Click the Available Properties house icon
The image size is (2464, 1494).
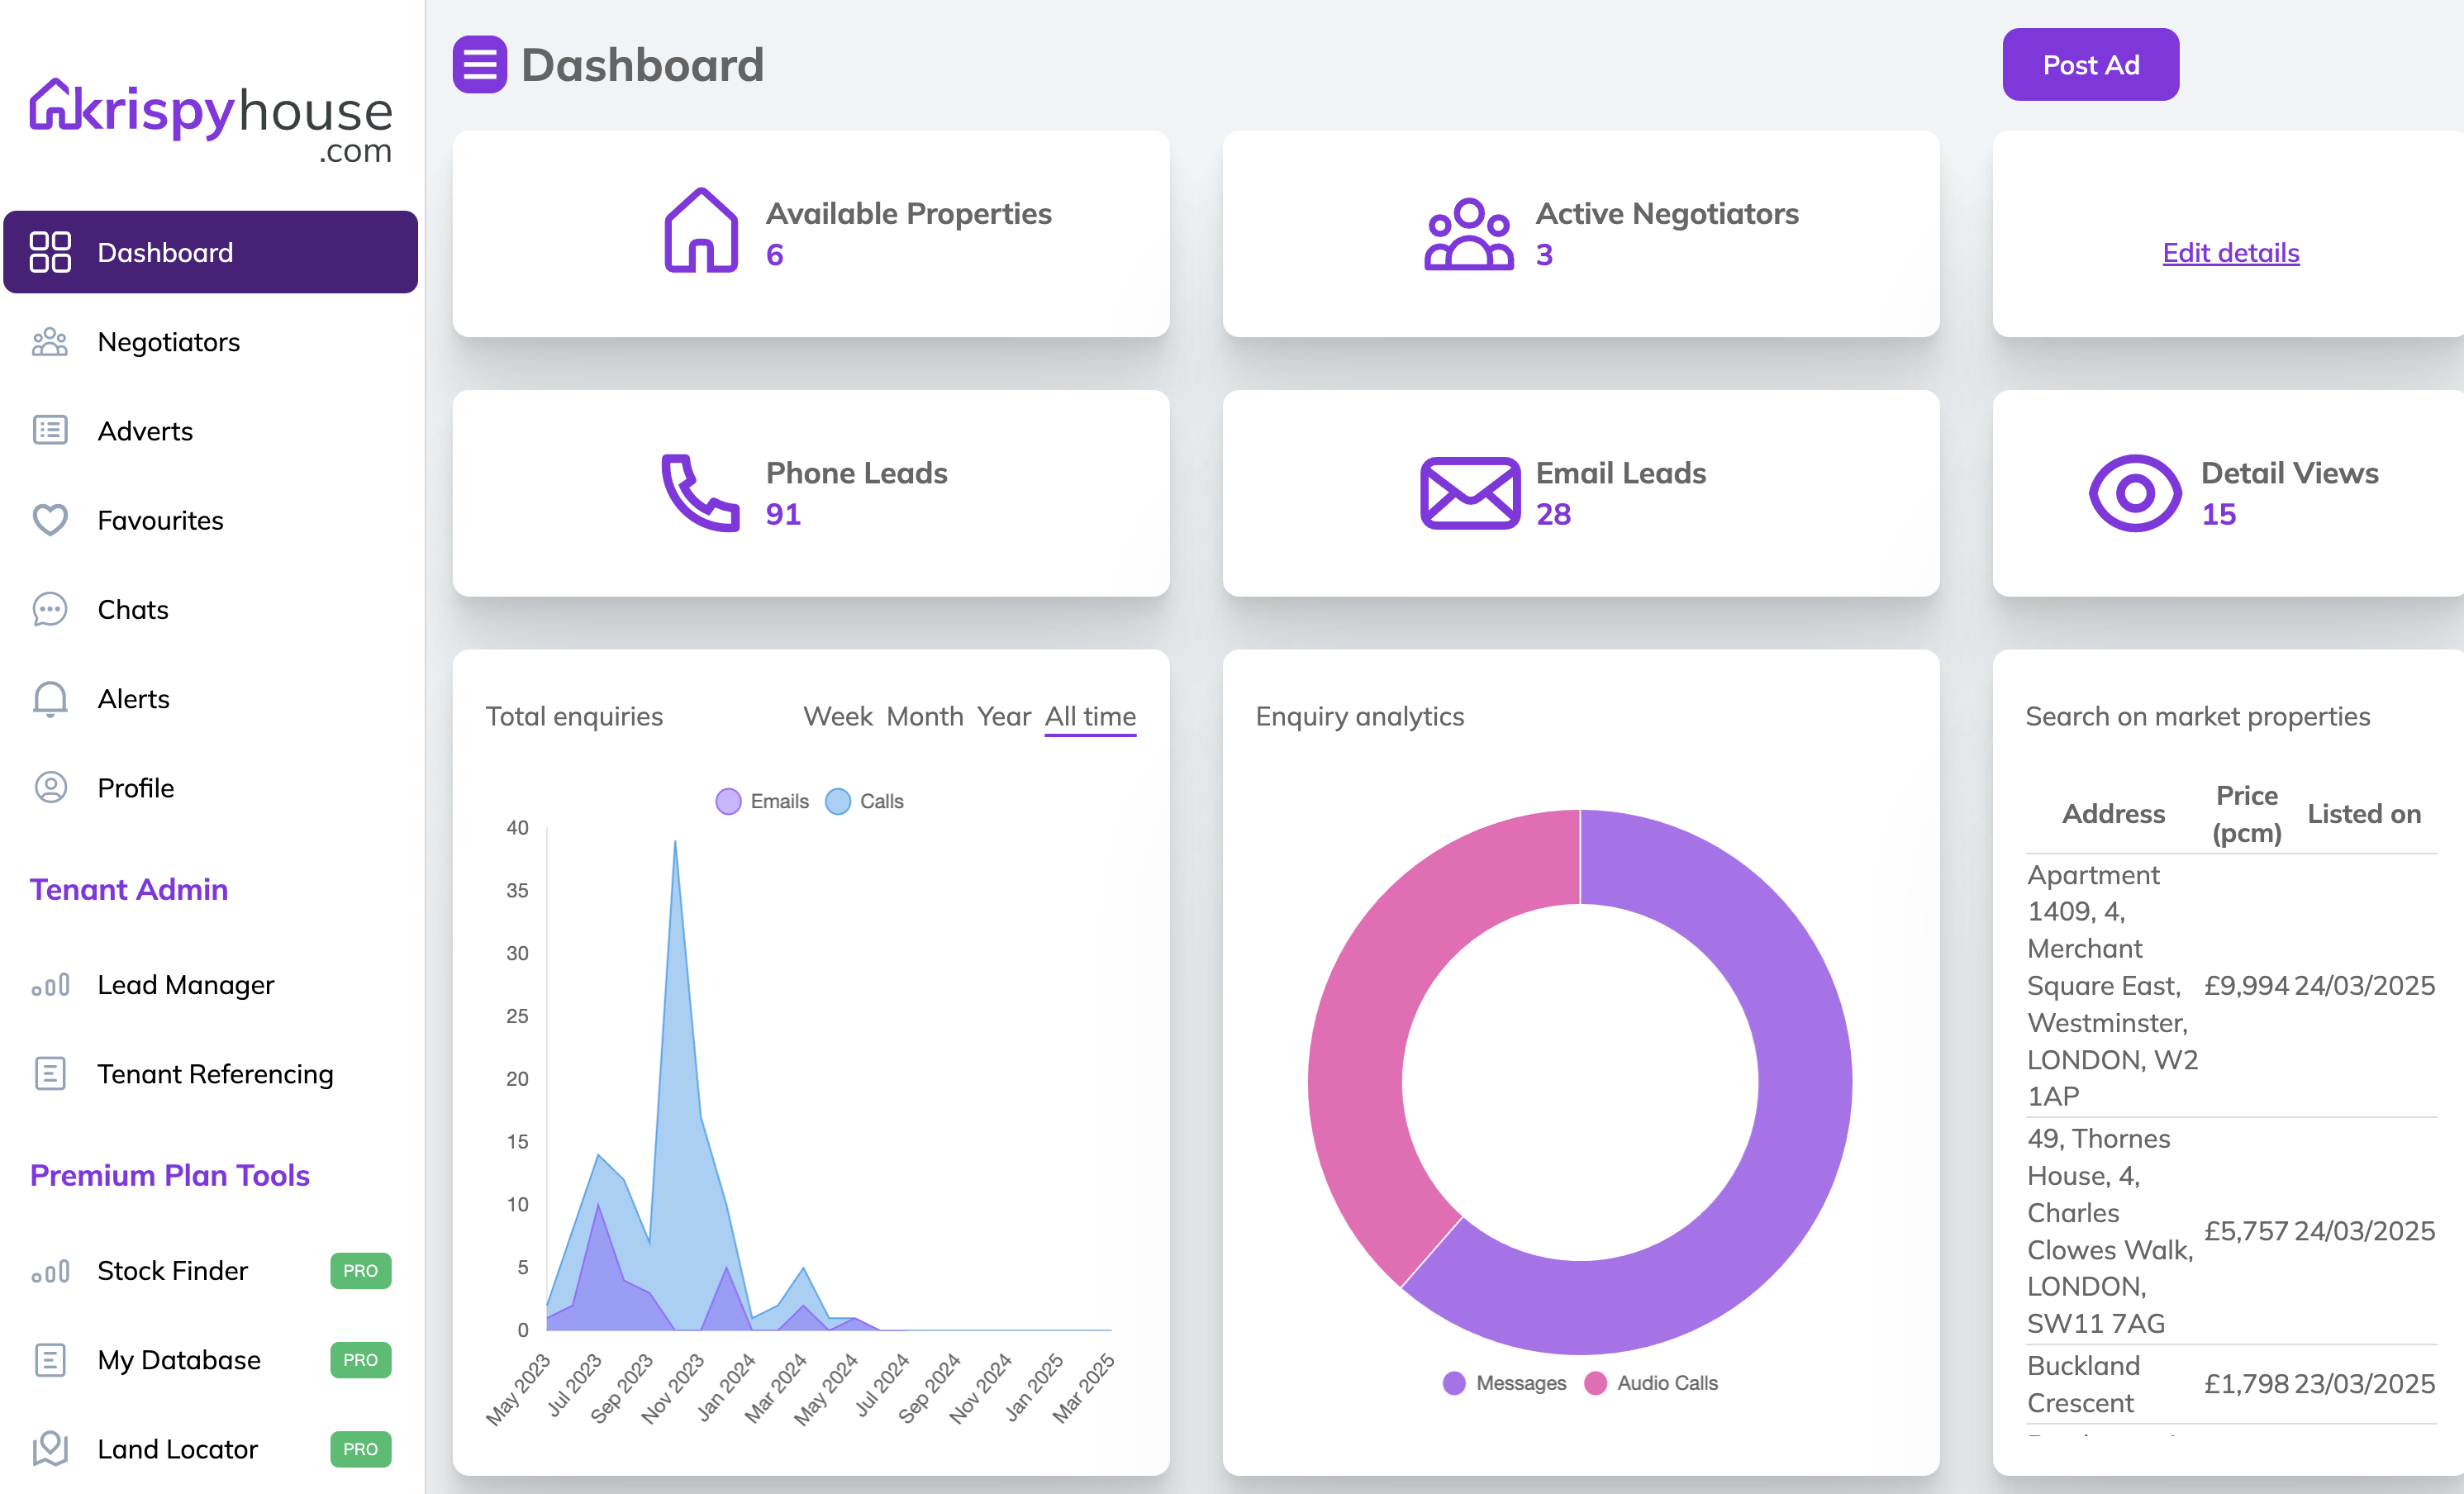(701, 230)
